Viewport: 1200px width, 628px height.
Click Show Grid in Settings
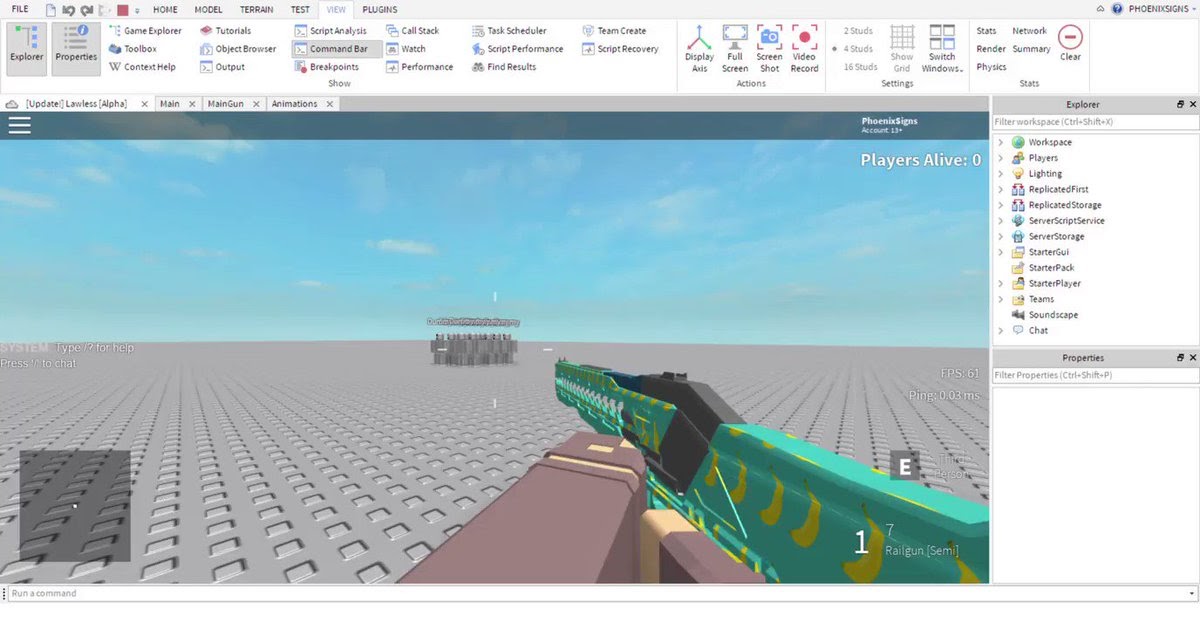click(x=902, y=49)
